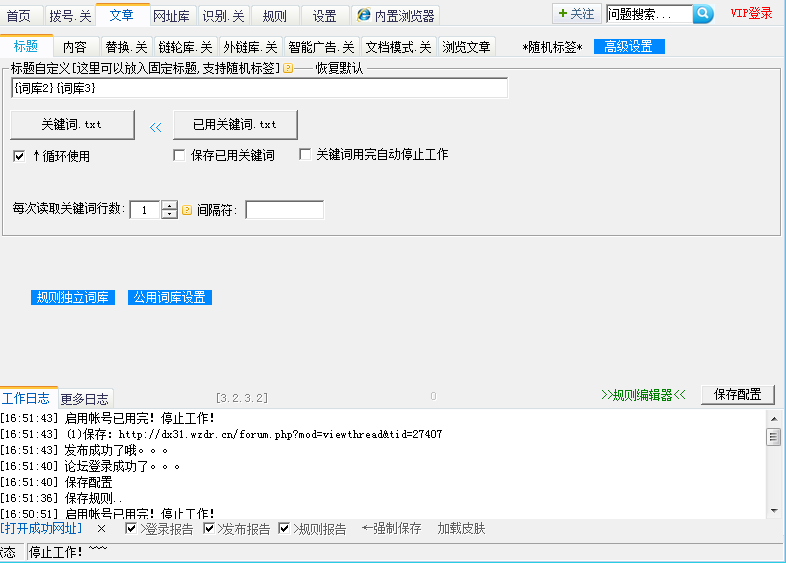
Task: Click the blue search magnifier icon
Action: [x=703, y=14]
